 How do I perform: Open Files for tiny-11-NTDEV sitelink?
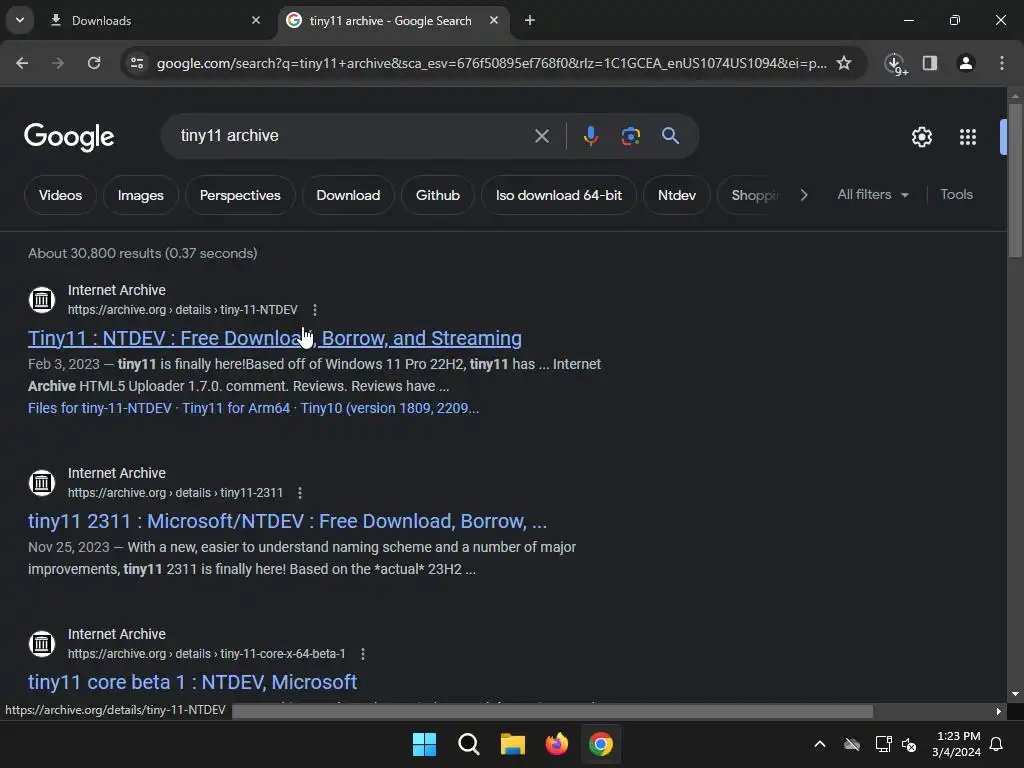(x=99, y=408)
